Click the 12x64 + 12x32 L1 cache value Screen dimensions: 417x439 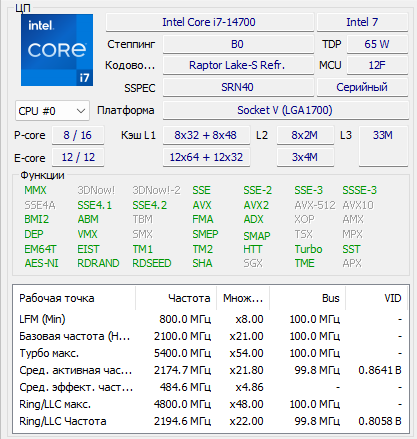click(x=206, y=157)
